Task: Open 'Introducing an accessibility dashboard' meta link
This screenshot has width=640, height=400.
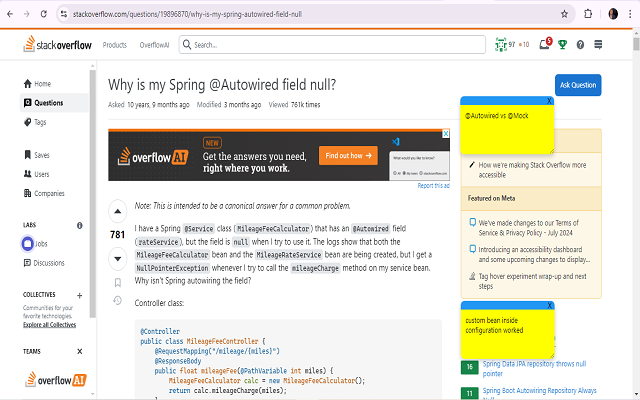Action: [534, 254]
